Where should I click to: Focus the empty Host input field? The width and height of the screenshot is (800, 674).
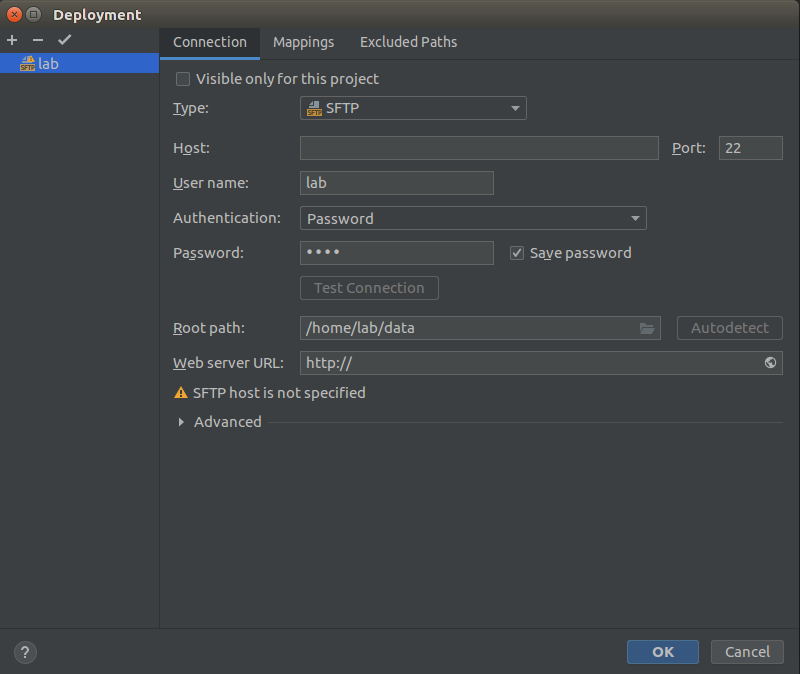click(x=479, y=148)
